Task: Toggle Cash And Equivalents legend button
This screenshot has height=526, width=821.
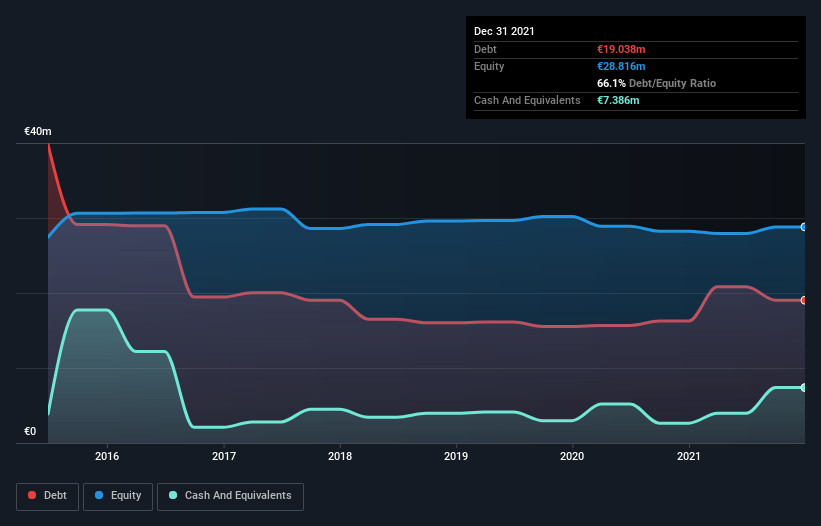Action: (230, 496)
